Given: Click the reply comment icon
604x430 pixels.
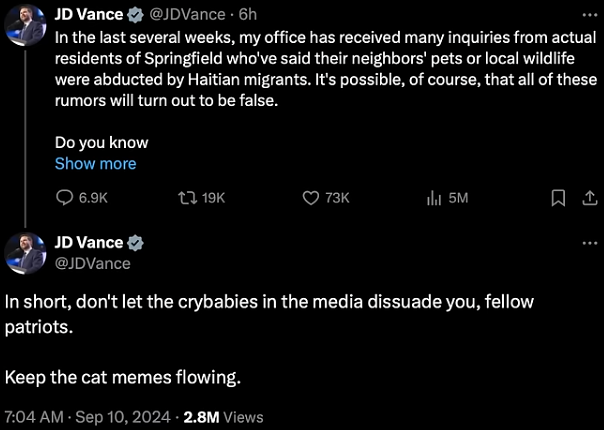Looking at the screenshot, I should point(64,198).
